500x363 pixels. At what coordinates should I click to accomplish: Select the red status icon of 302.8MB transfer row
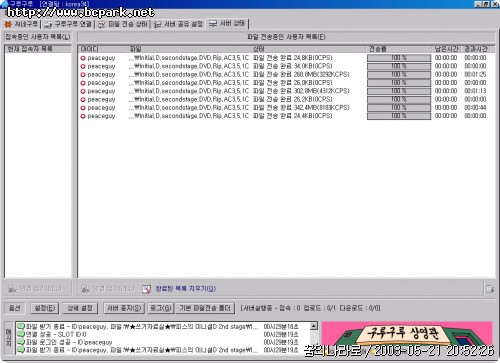pos(83,91)
